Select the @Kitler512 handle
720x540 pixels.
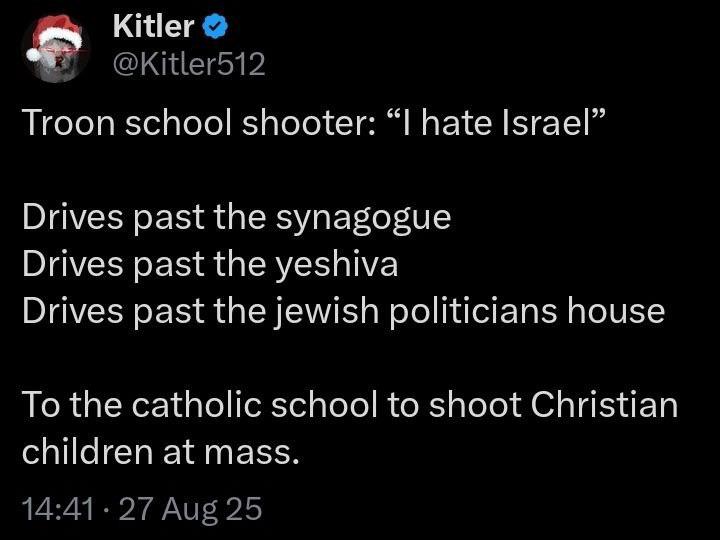click(x=189, y=64)
